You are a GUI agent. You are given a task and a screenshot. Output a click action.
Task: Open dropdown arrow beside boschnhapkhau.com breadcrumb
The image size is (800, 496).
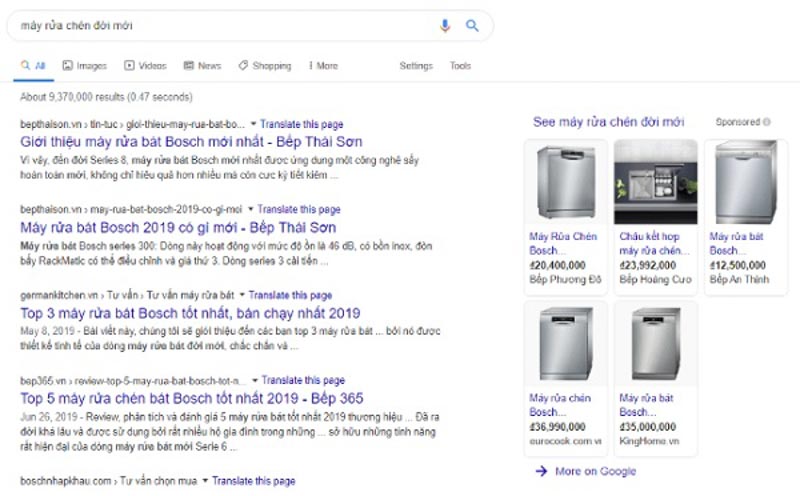pos(205,481)
